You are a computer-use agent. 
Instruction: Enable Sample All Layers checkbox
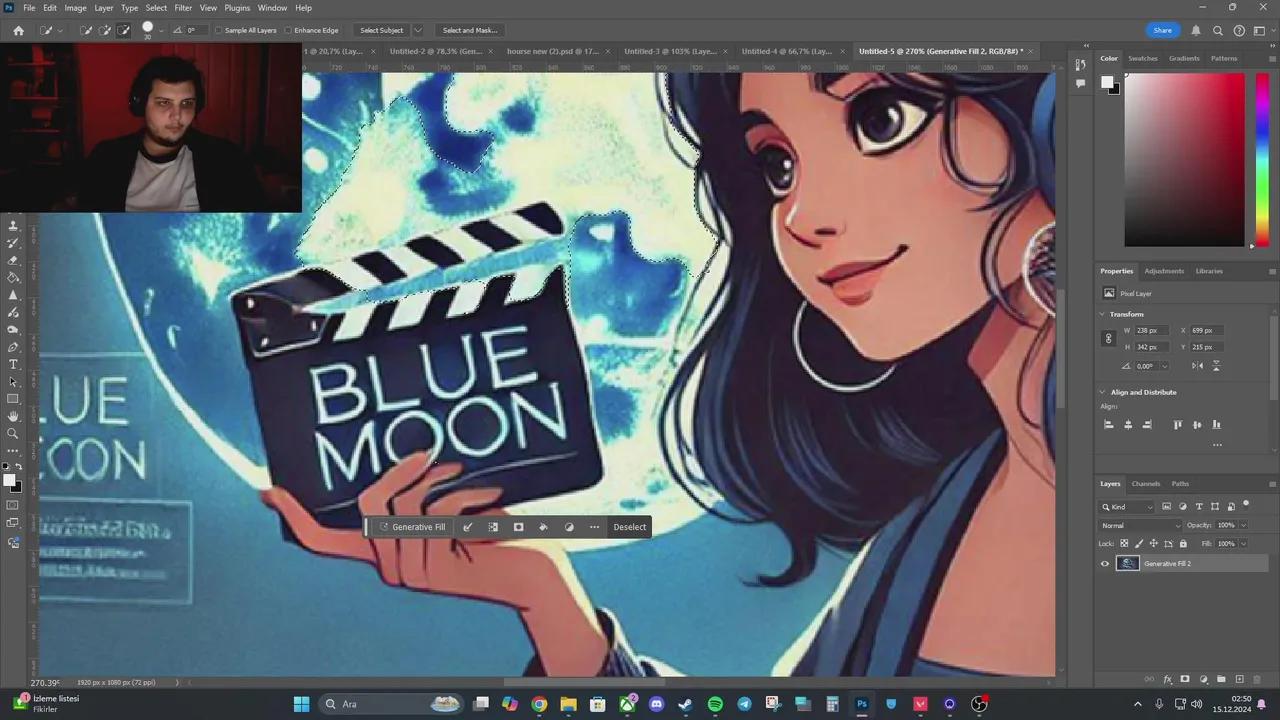(x=219, y=30)
